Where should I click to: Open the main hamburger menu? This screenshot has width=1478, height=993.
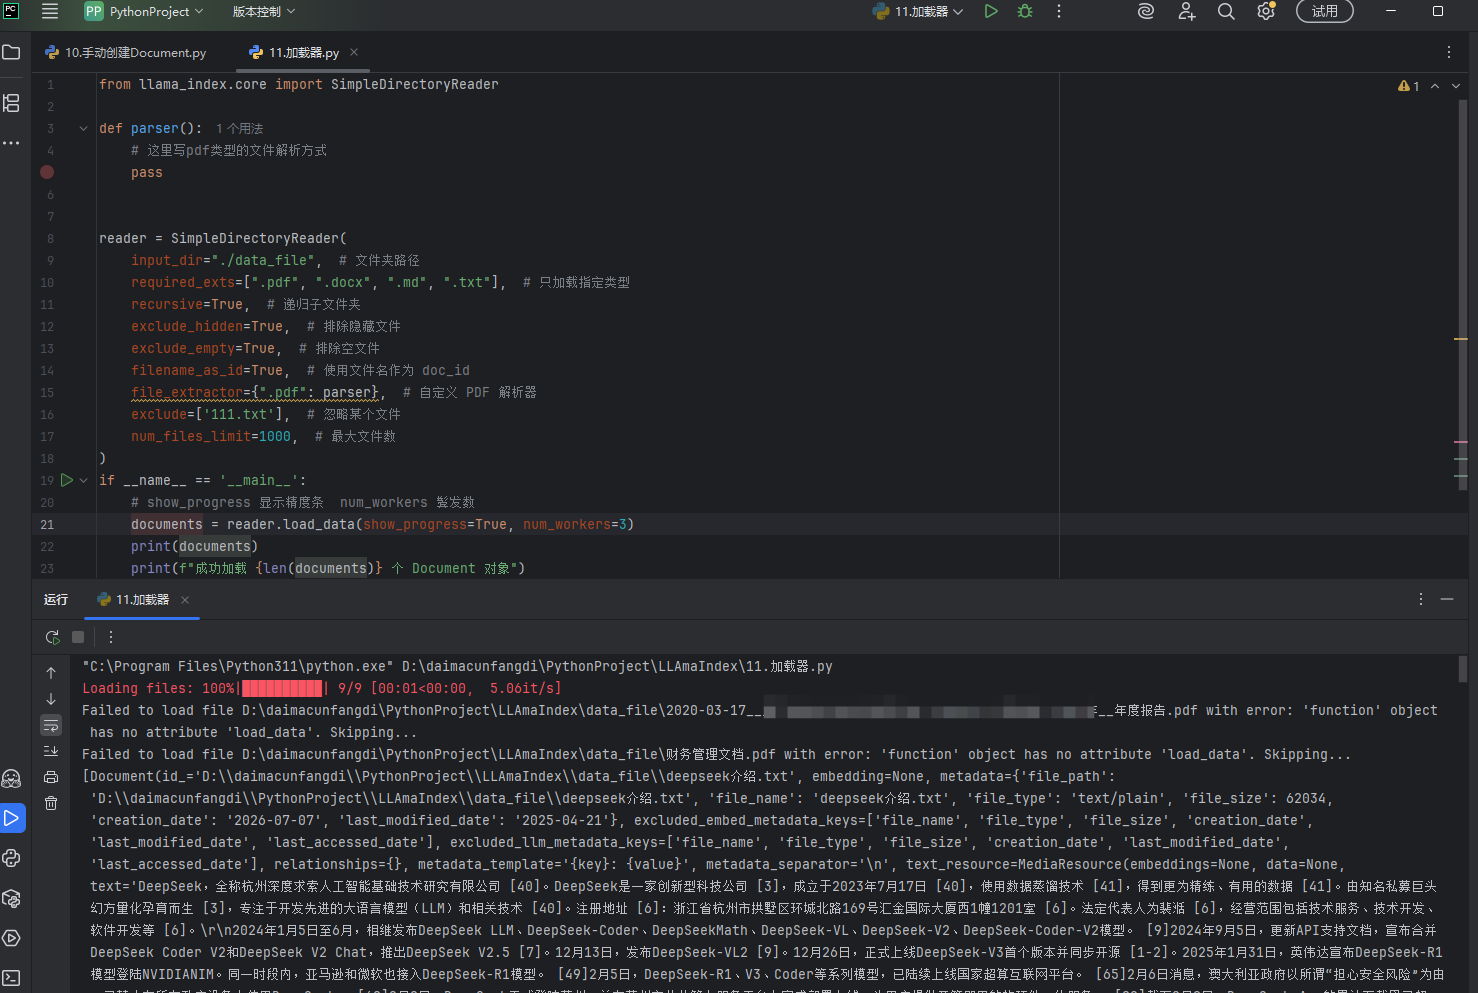[50, 11]
